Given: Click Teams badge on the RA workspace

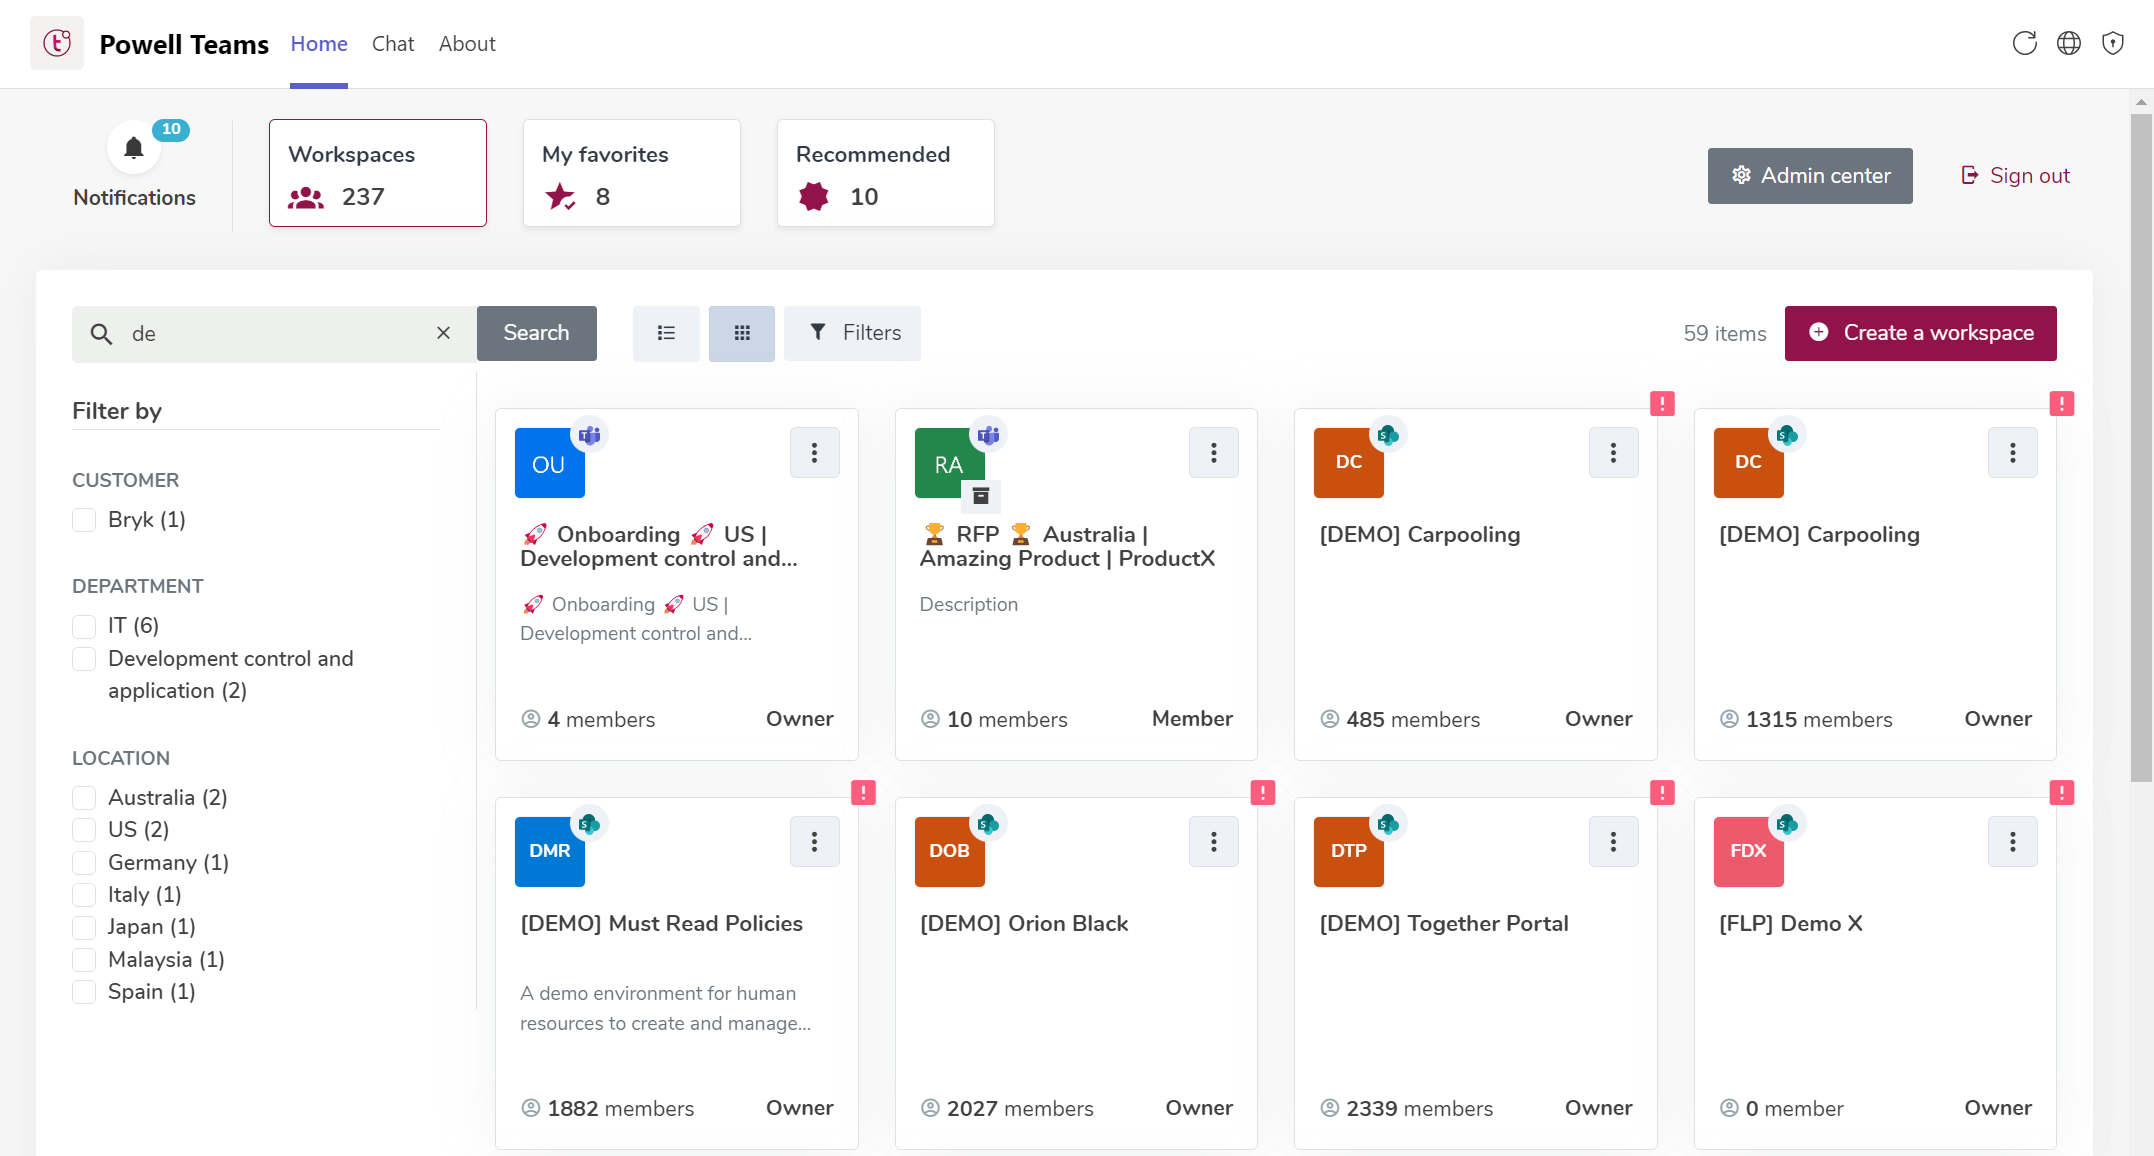Looking at the screenshot, I should [x=989, y=435].
